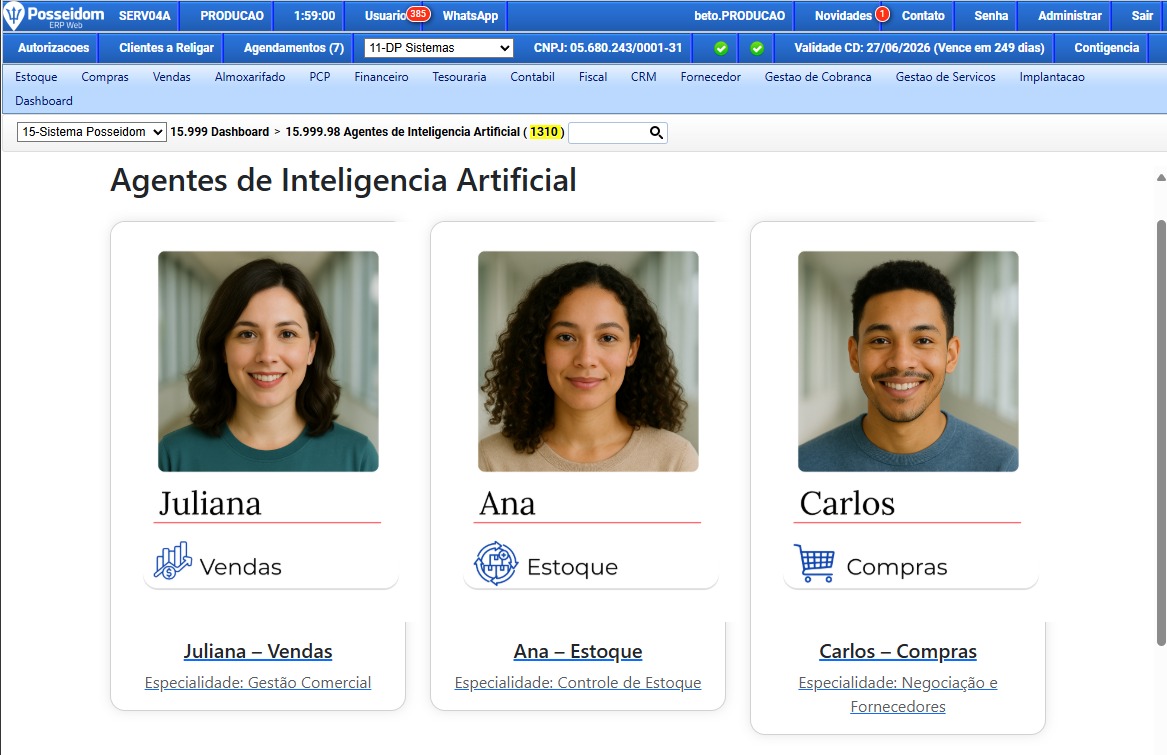Click the vertical page scrollbar
1167x755 pixels.
coord(1161,432)
